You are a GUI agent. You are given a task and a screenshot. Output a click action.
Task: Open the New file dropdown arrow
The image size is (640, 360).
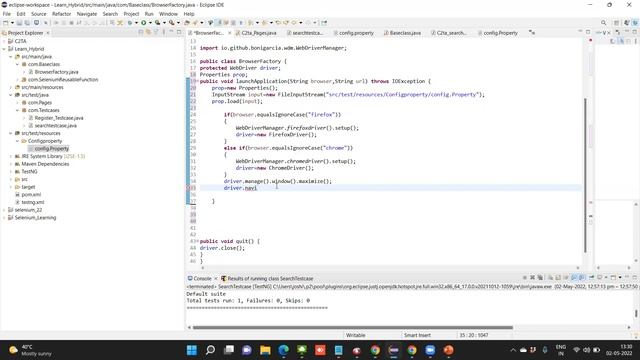(x=12, y=23)
